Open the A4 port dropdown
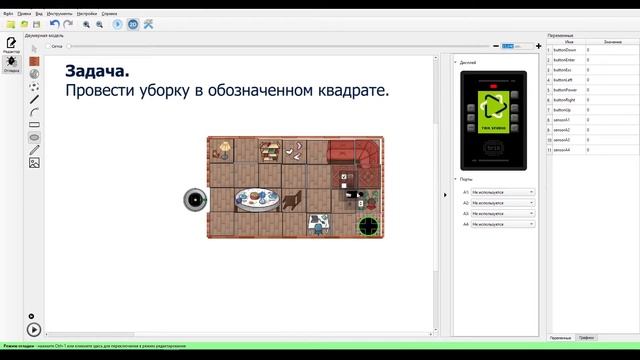This screenshot has width=640, height=360. coord(502,224)
